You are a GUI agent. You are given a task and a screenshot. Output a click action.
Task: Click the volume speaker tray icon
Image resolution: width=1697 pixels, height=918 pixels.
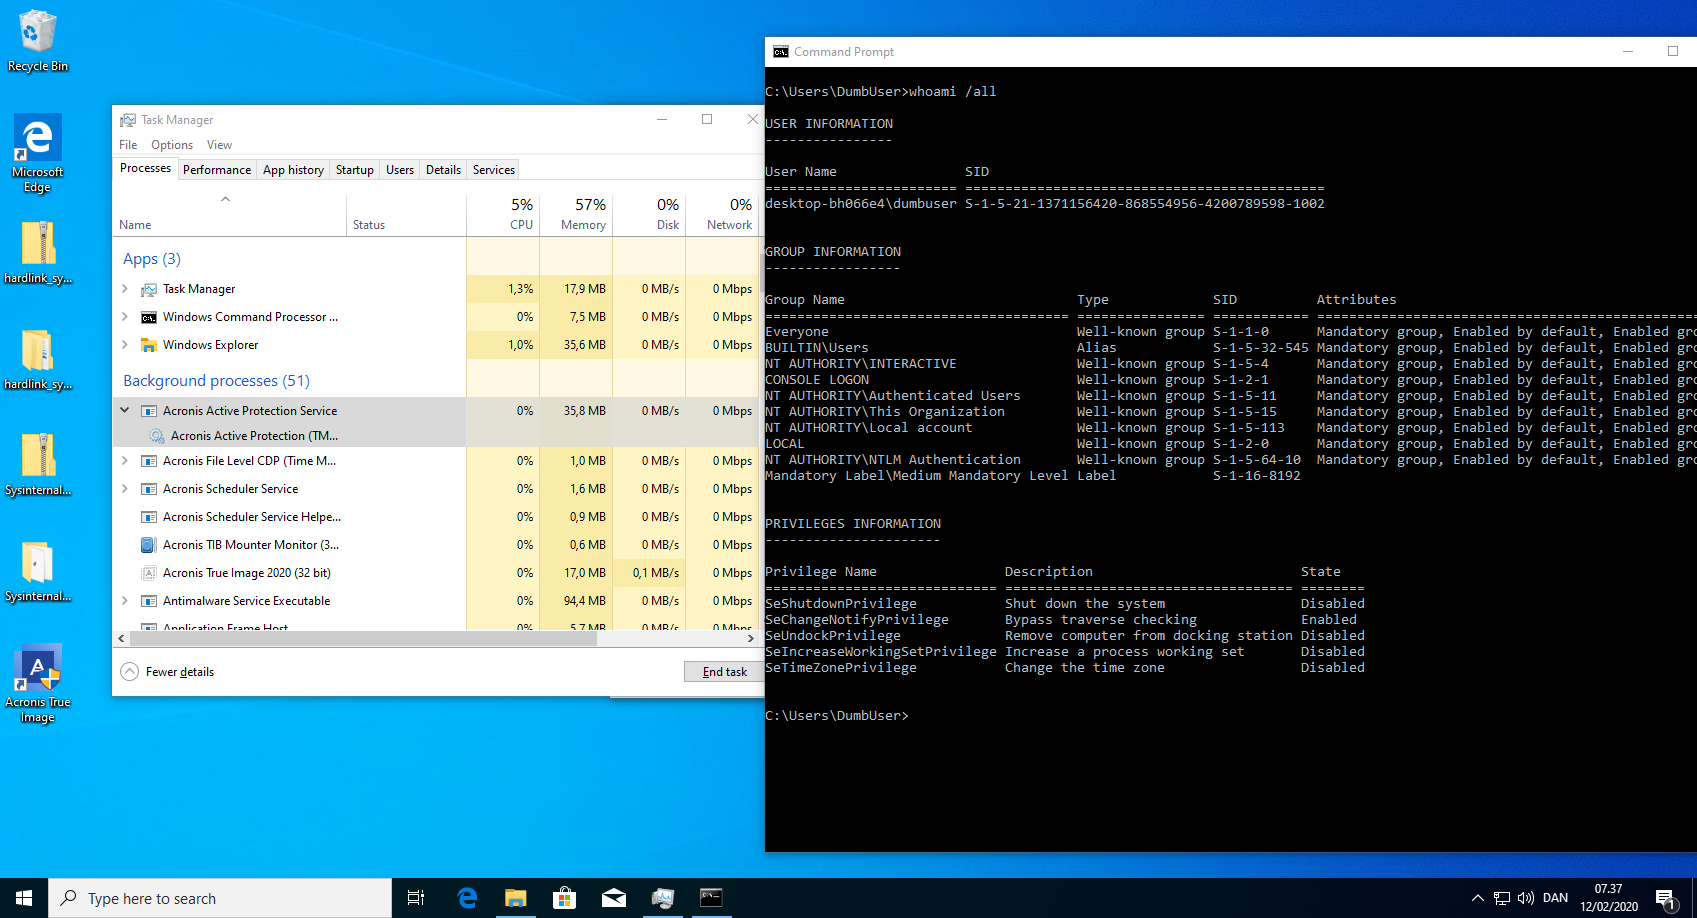1525,898
